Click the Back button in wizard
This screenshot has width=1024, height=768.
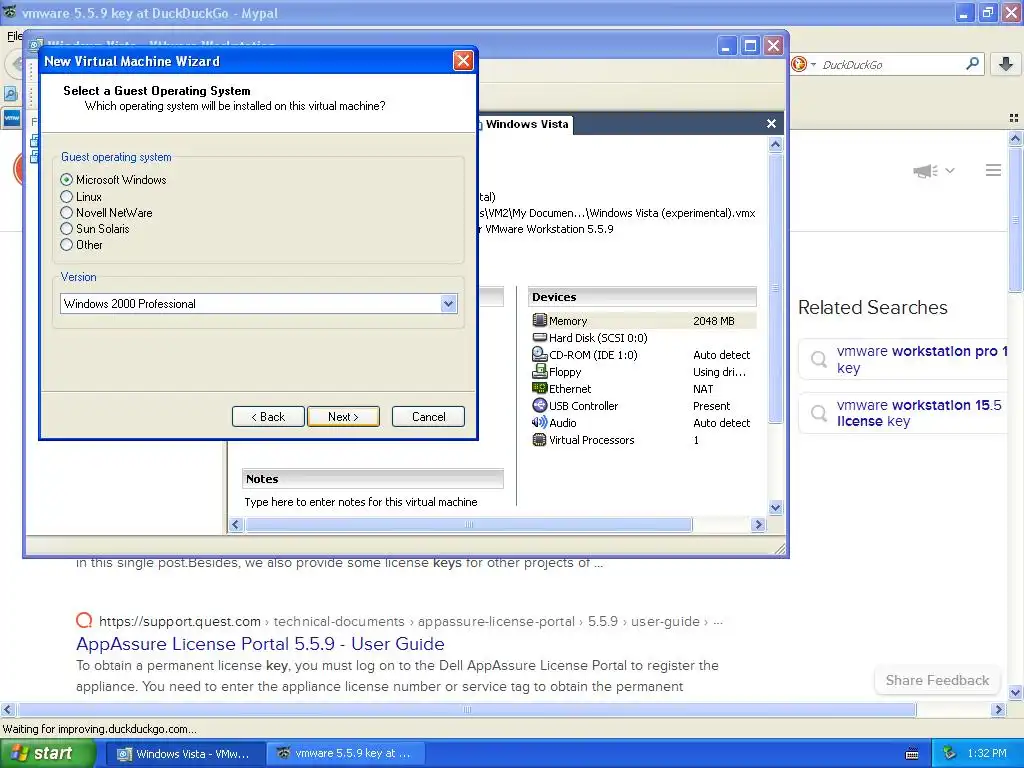tap(268, 417)
